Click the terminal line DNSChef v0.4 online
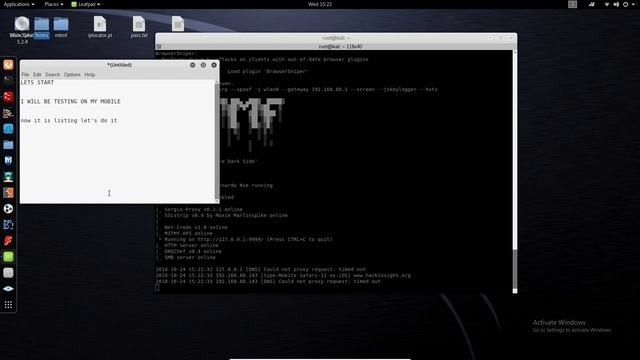640x360 pixels. pyautogui.click(x=193, y=251)
